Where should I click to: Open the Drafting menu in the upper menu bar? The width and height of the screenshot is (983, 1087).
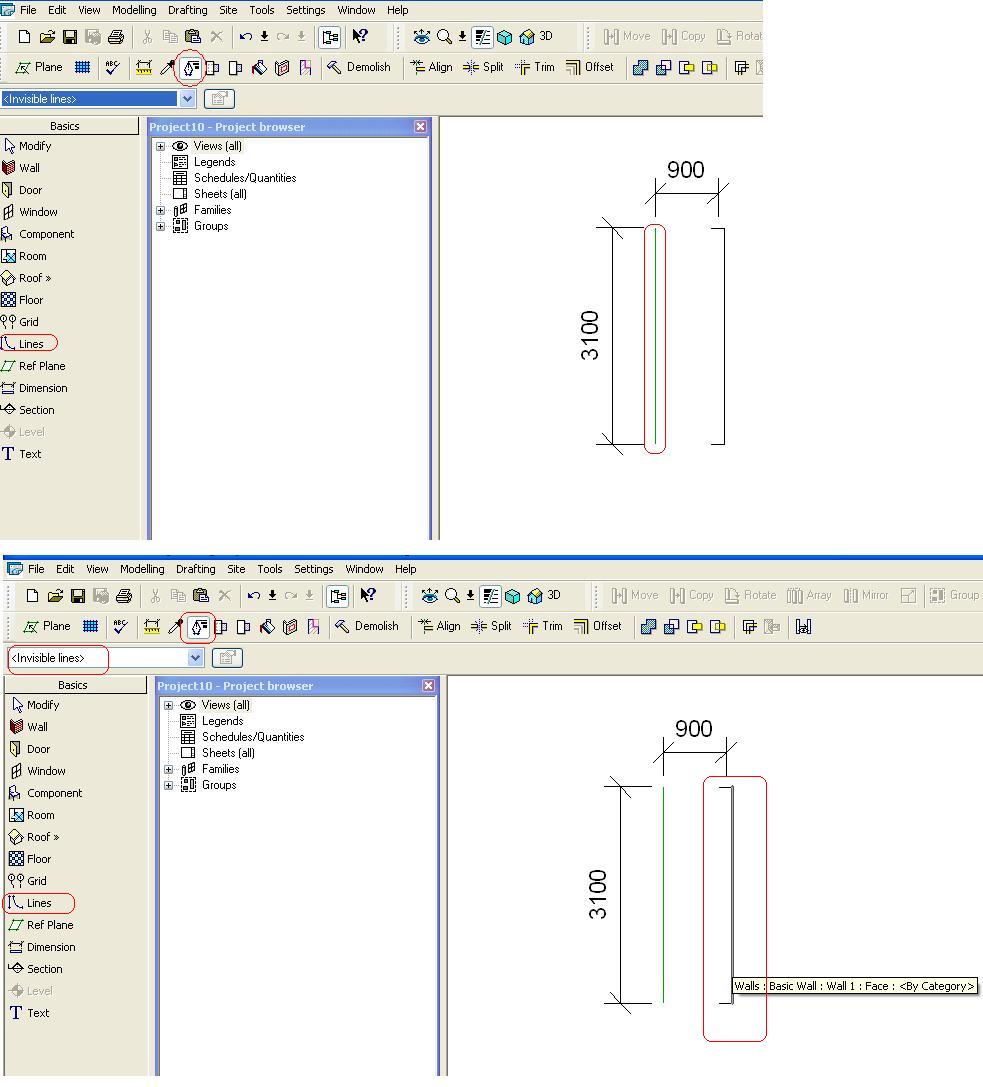(x=187, y=10)
